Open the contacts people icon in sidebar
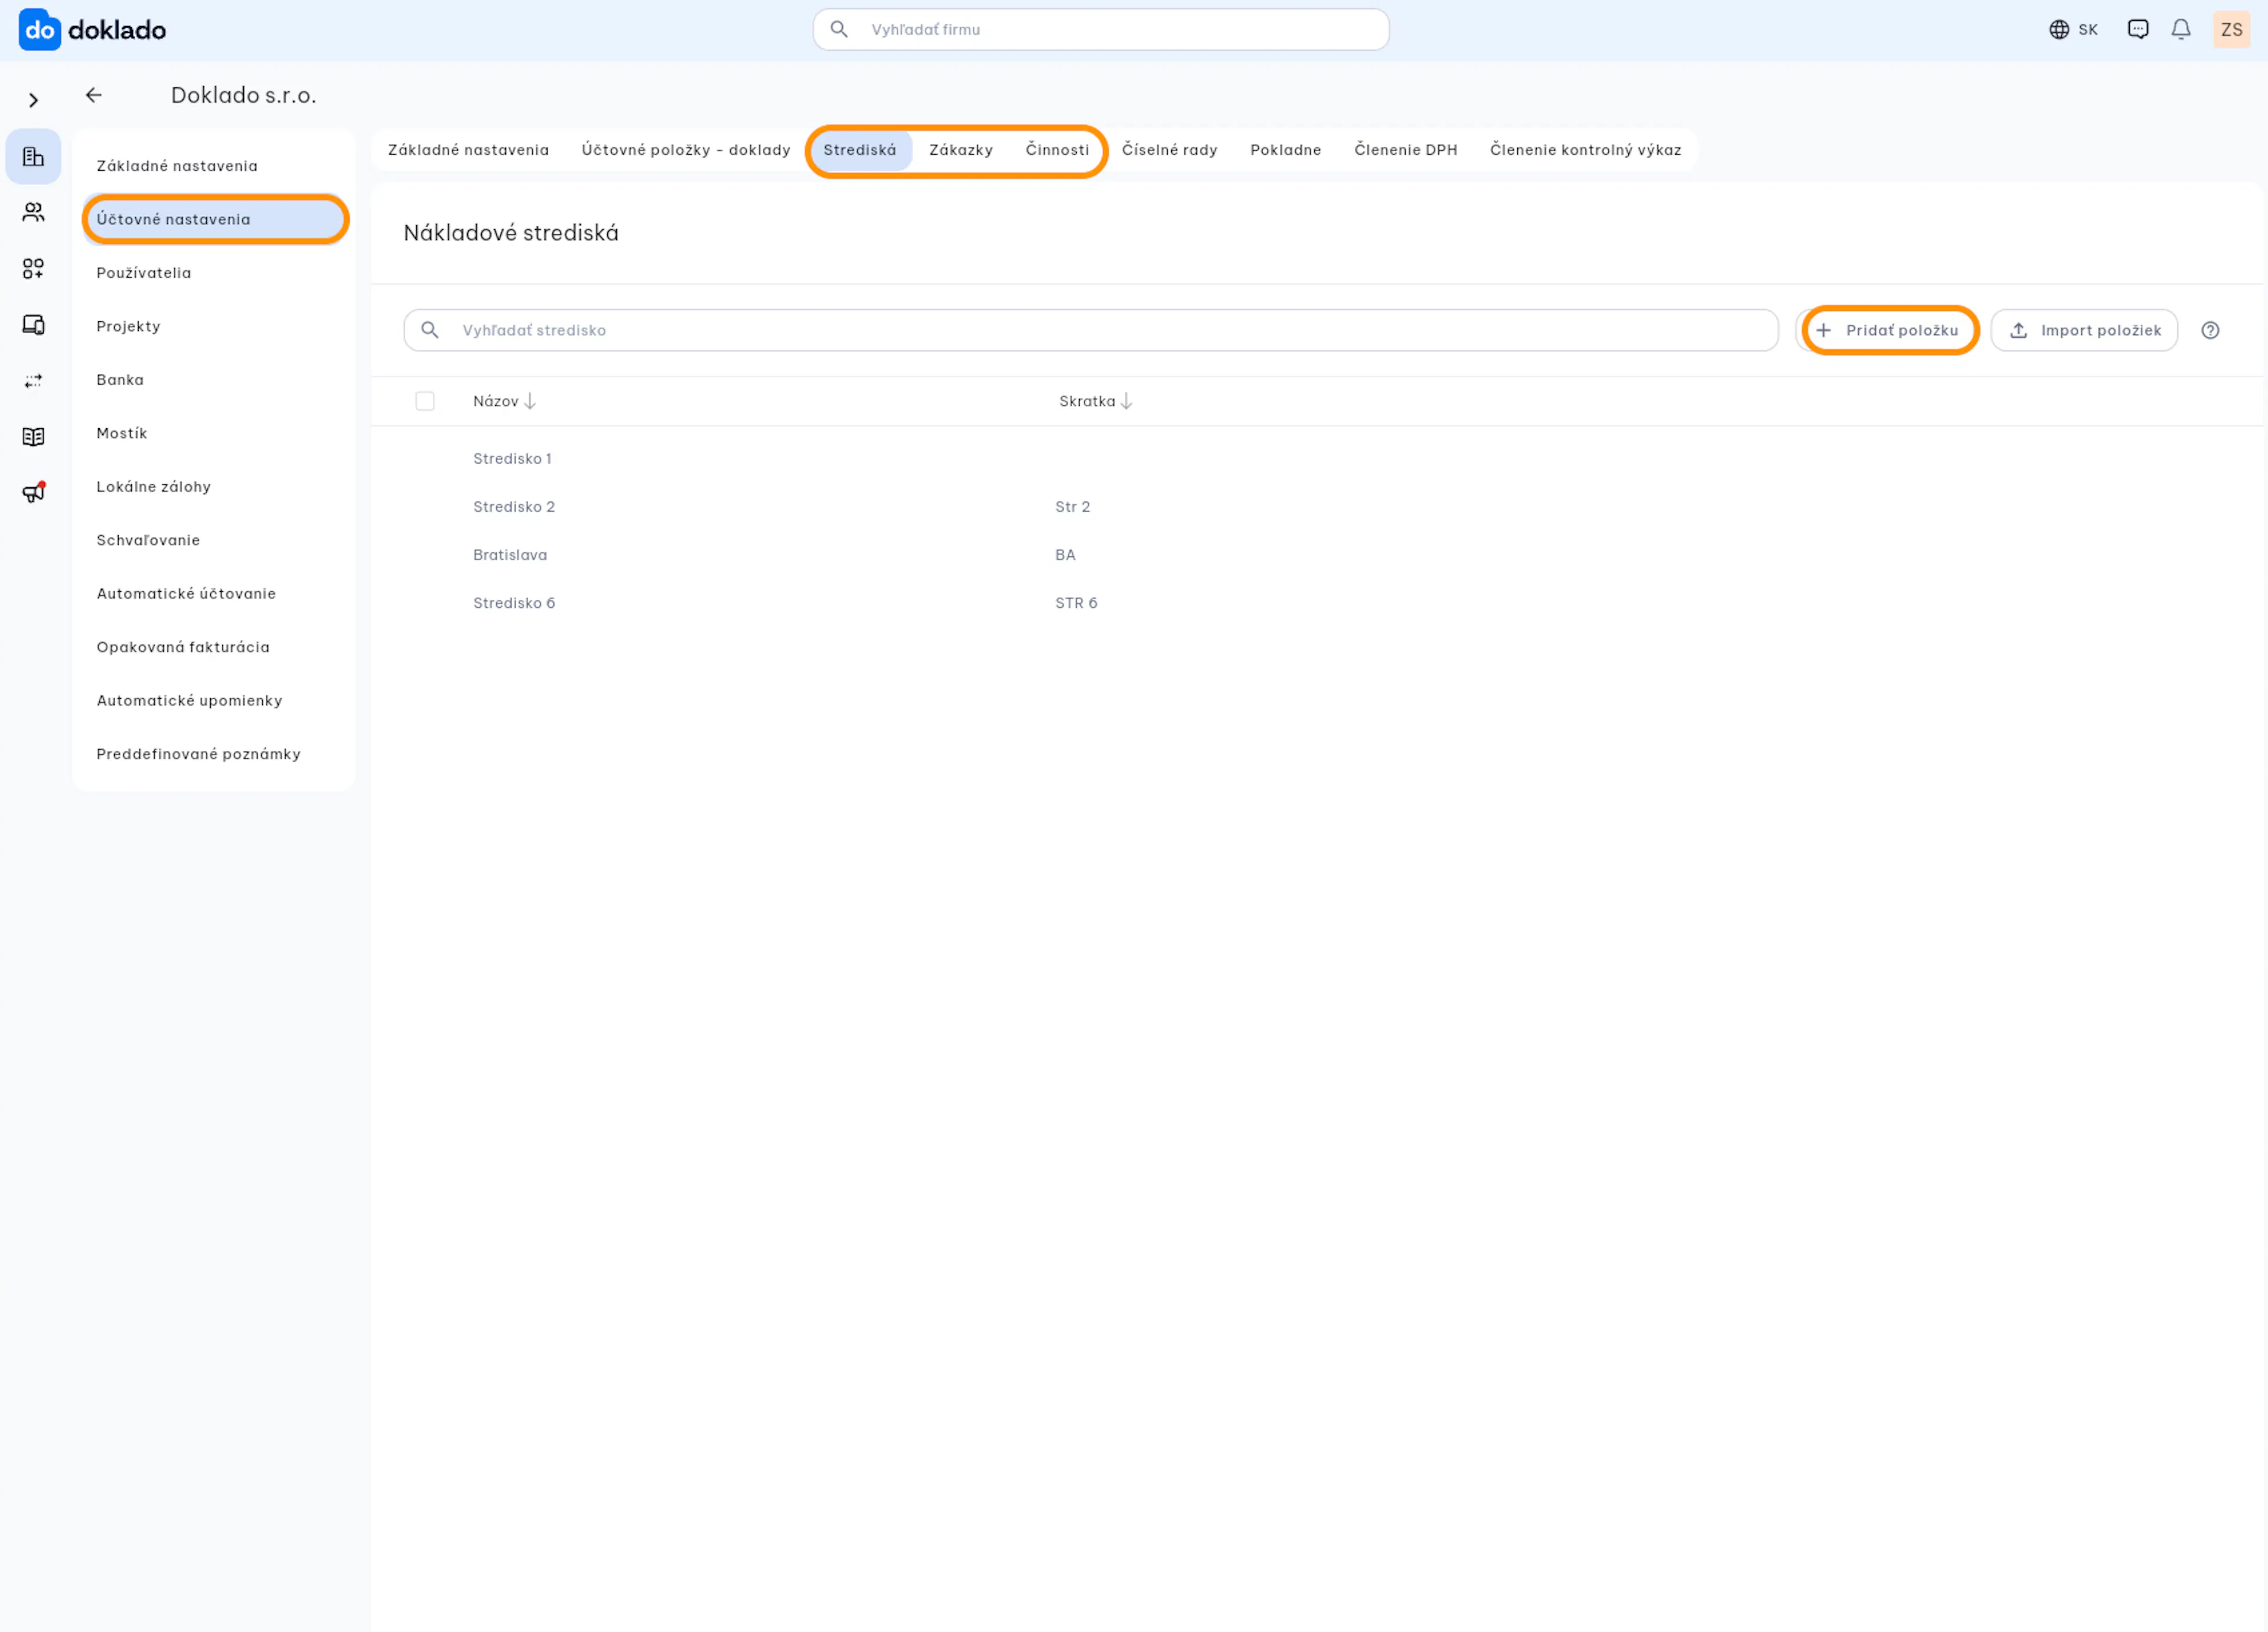 coord(33,212)
